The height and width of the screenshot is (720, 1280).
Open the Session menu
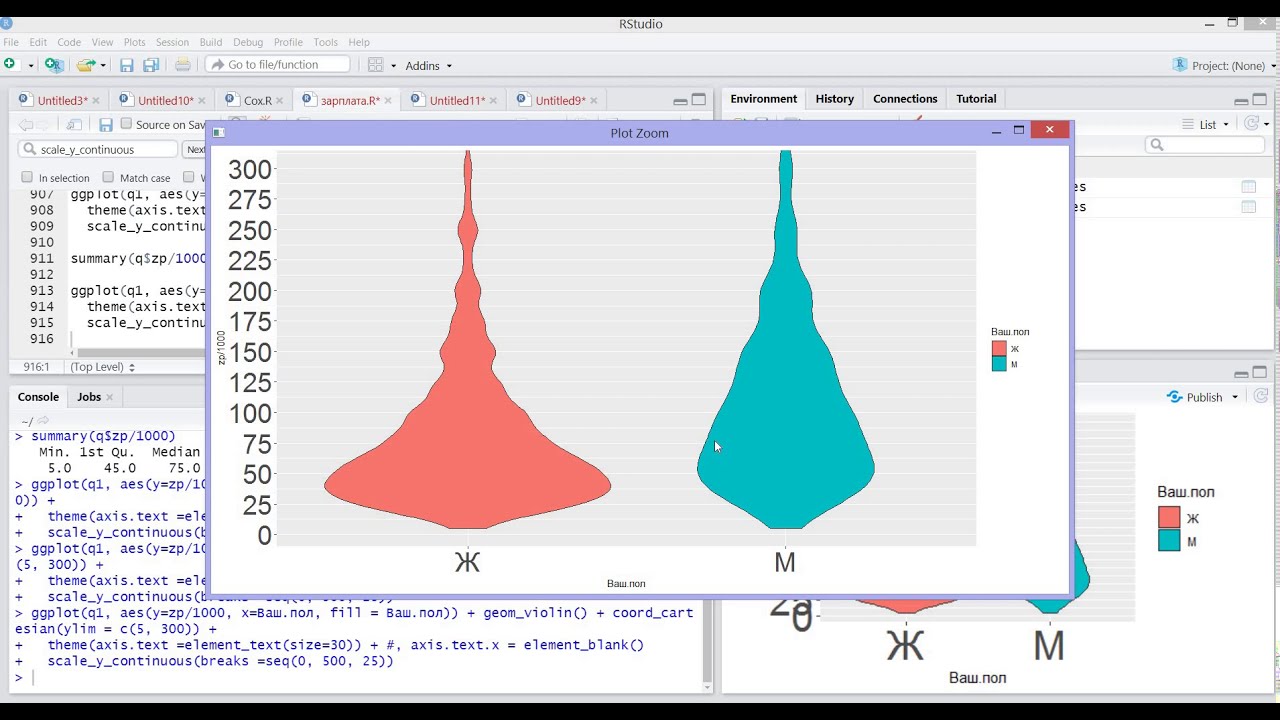172,42
